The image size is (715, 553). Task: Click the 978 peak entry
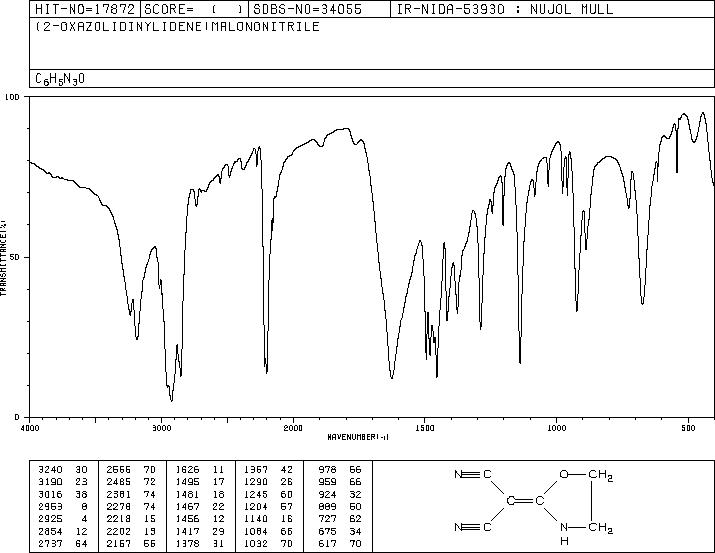[x=340, y=469]
